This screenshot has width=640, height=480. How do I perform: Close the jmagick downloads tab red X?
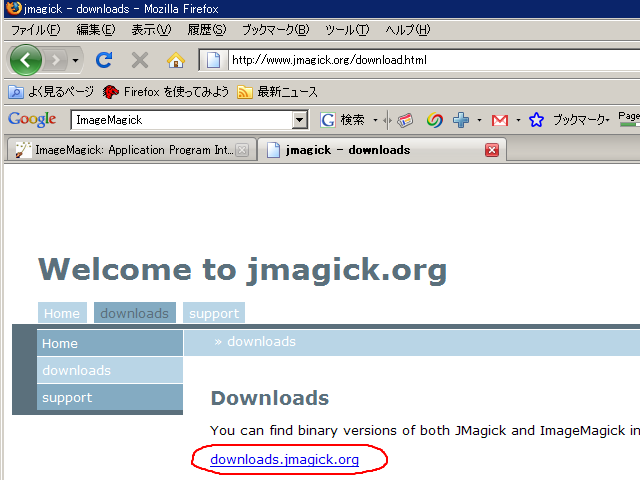(x=492, y=150)
